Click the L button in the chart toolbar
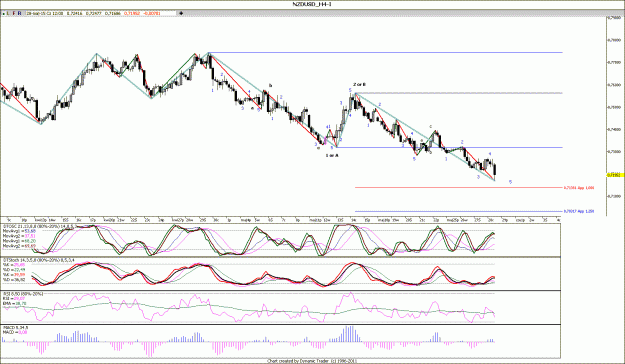625x364 pixels. 9,13
